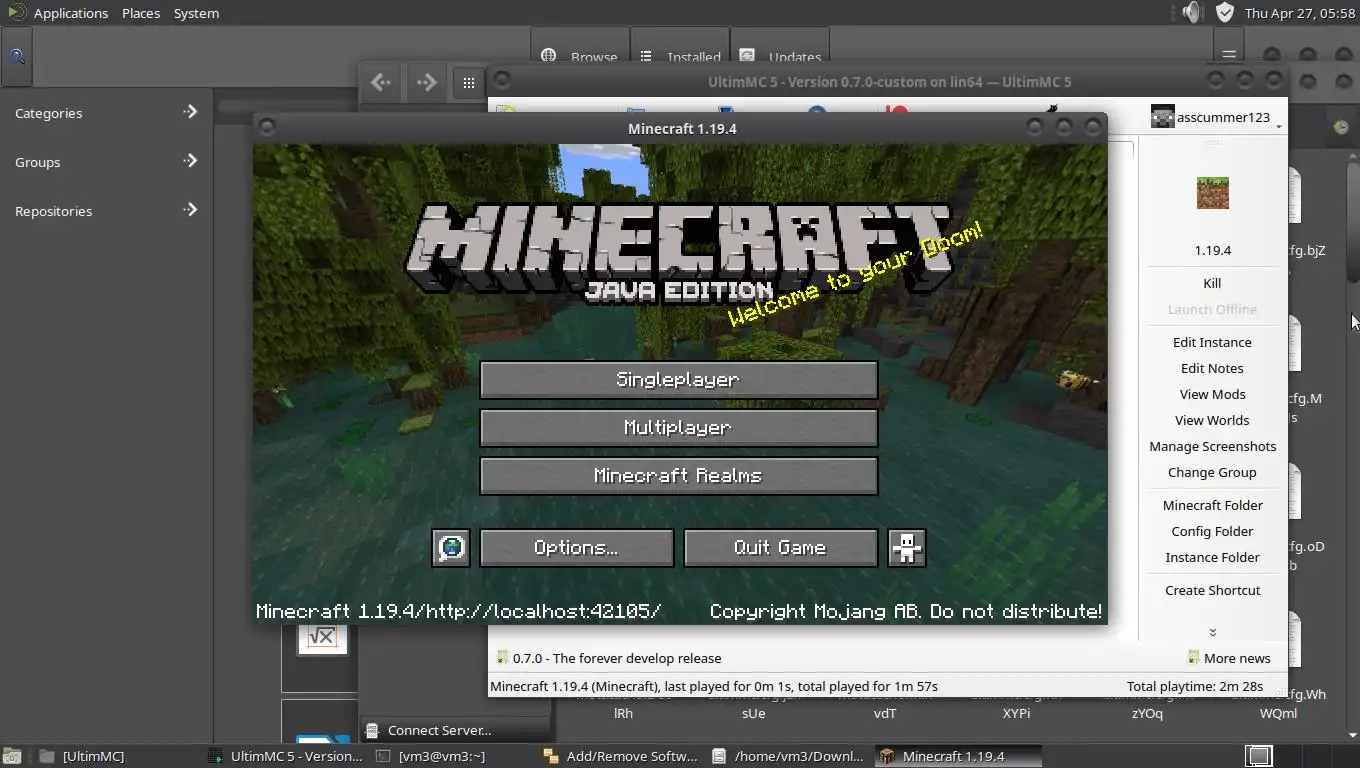Screen dimensions: 1360x768
Task: Expand Groups in Add/Remove Software
Action: (105, 162)
